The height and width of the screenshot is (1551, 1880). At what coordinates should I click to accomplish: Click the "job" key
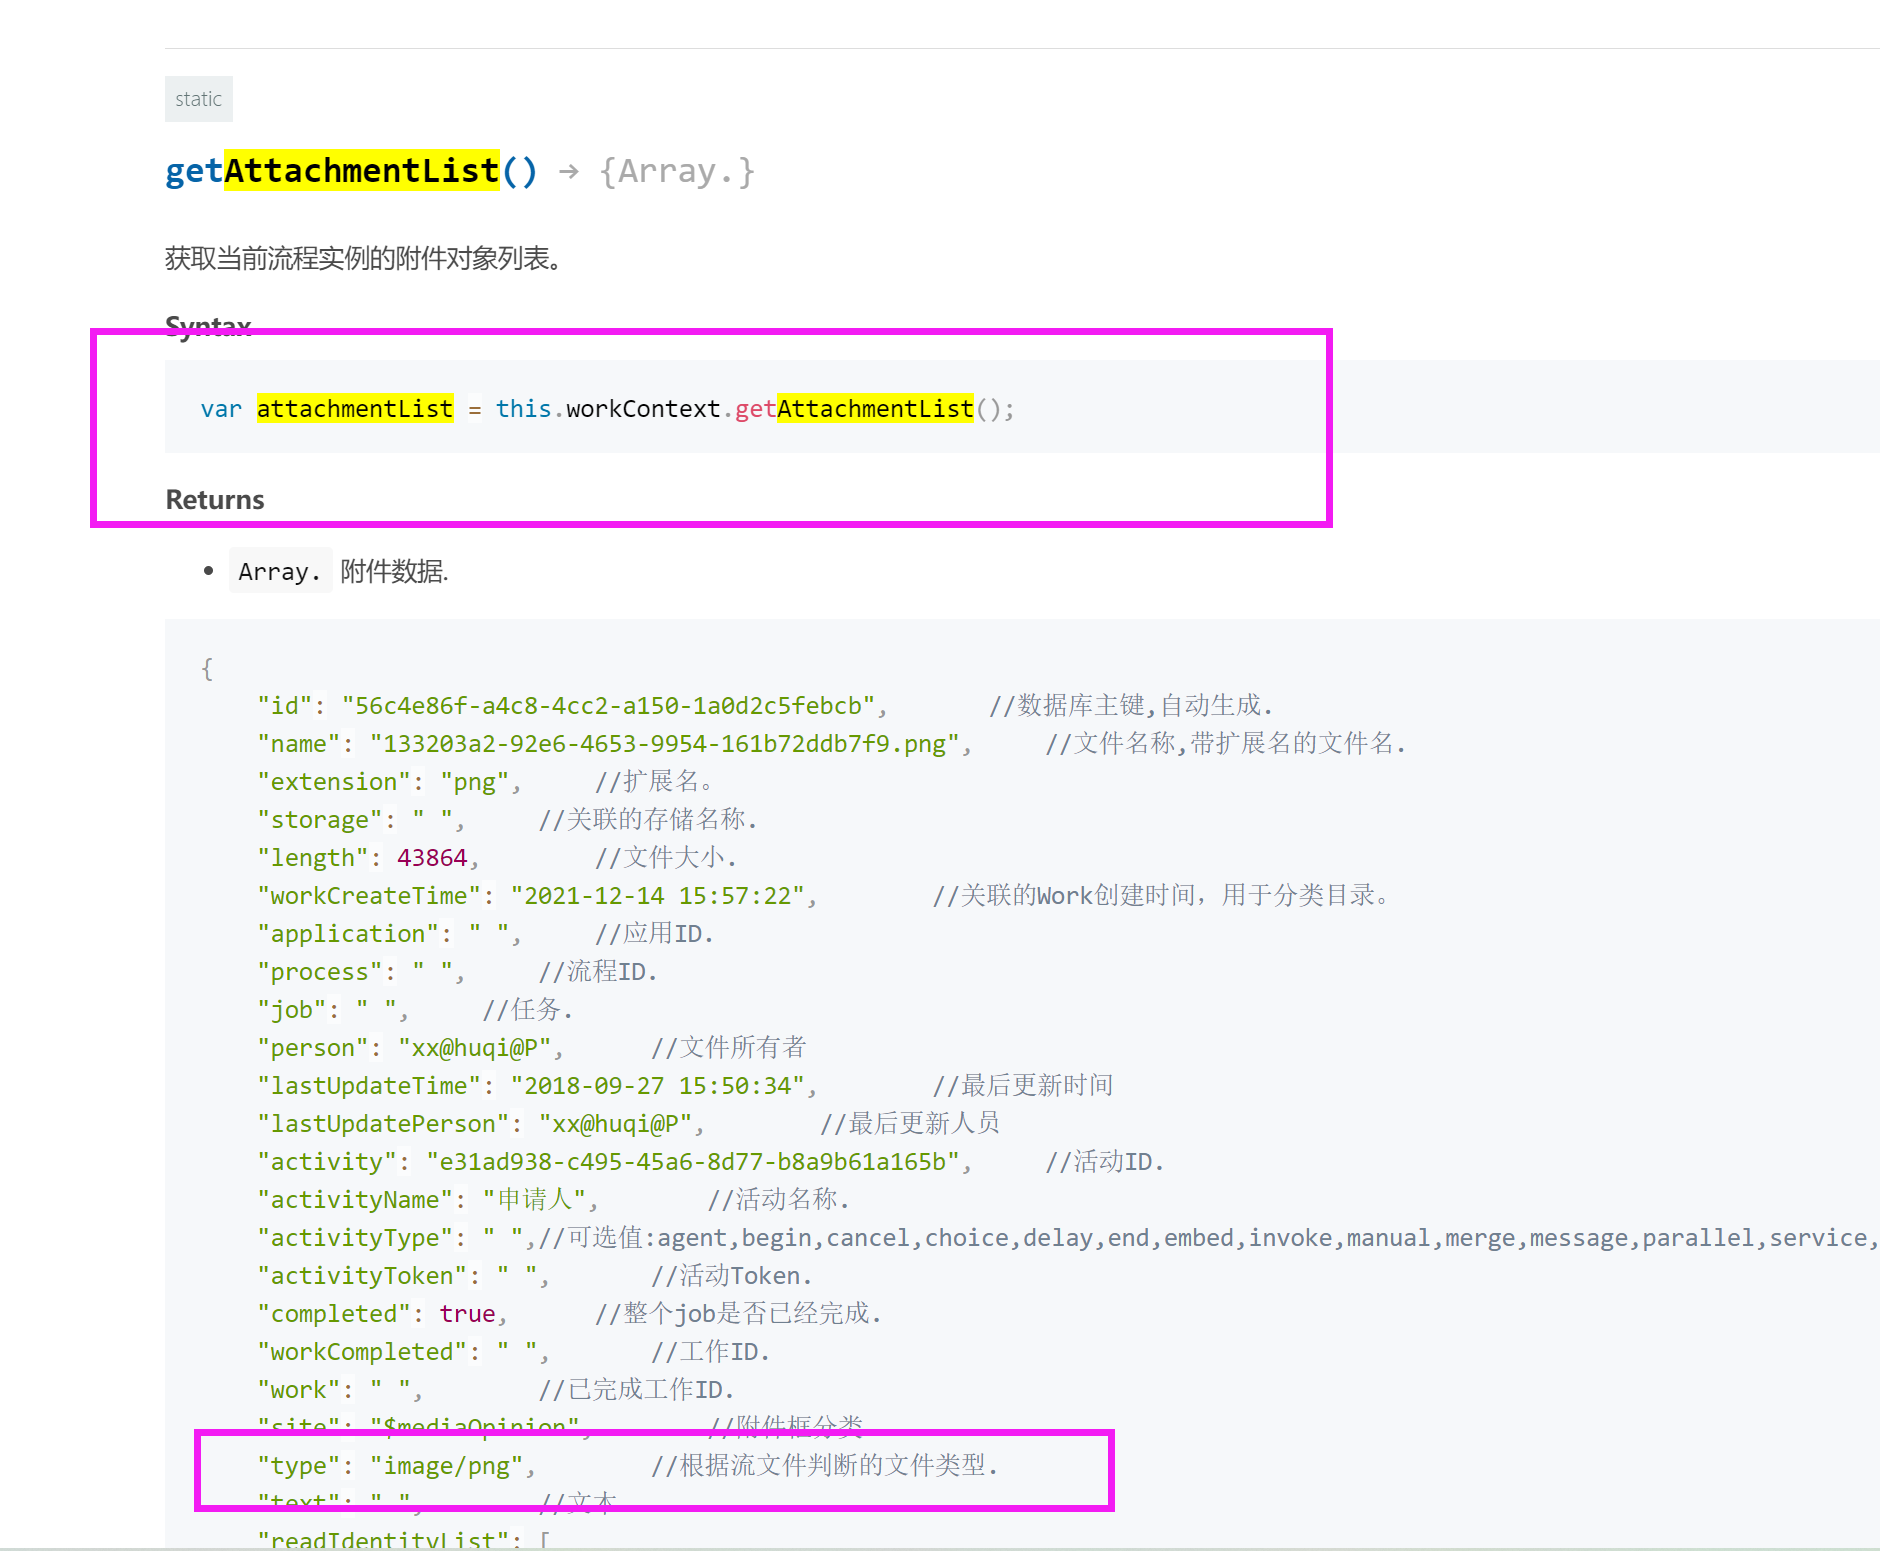pyautogui.click(x=292, y=1010)
